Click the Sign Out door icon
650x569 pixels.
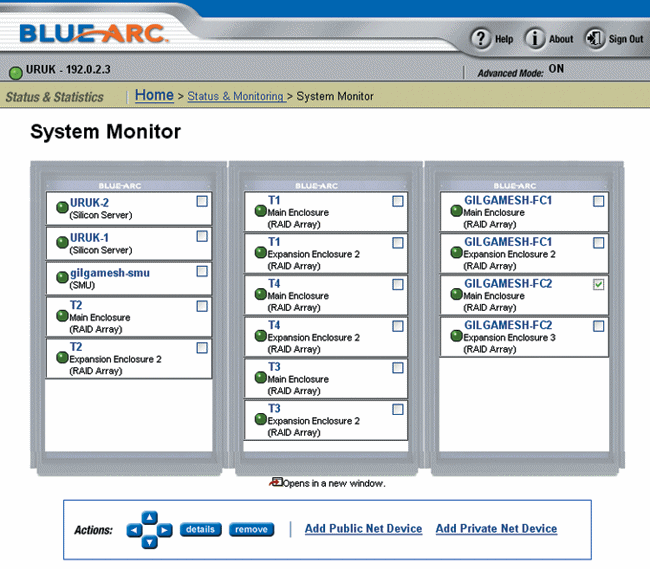click(595, 39)
